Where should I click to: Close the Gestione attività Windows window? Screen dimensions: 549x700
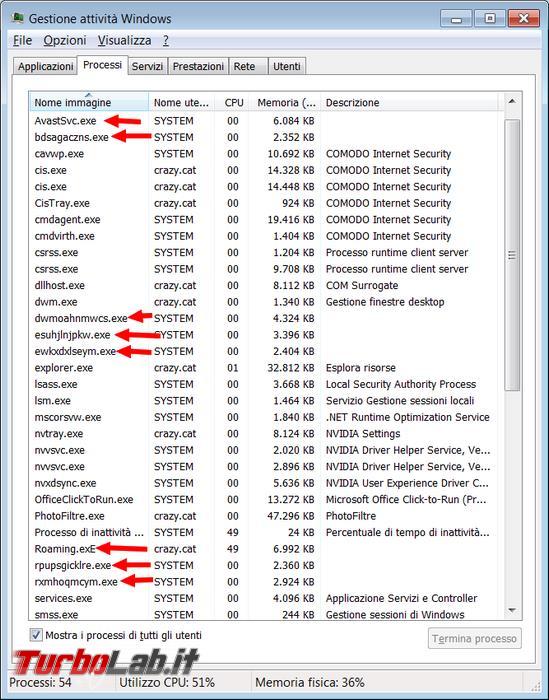click(x=523, y=19)
